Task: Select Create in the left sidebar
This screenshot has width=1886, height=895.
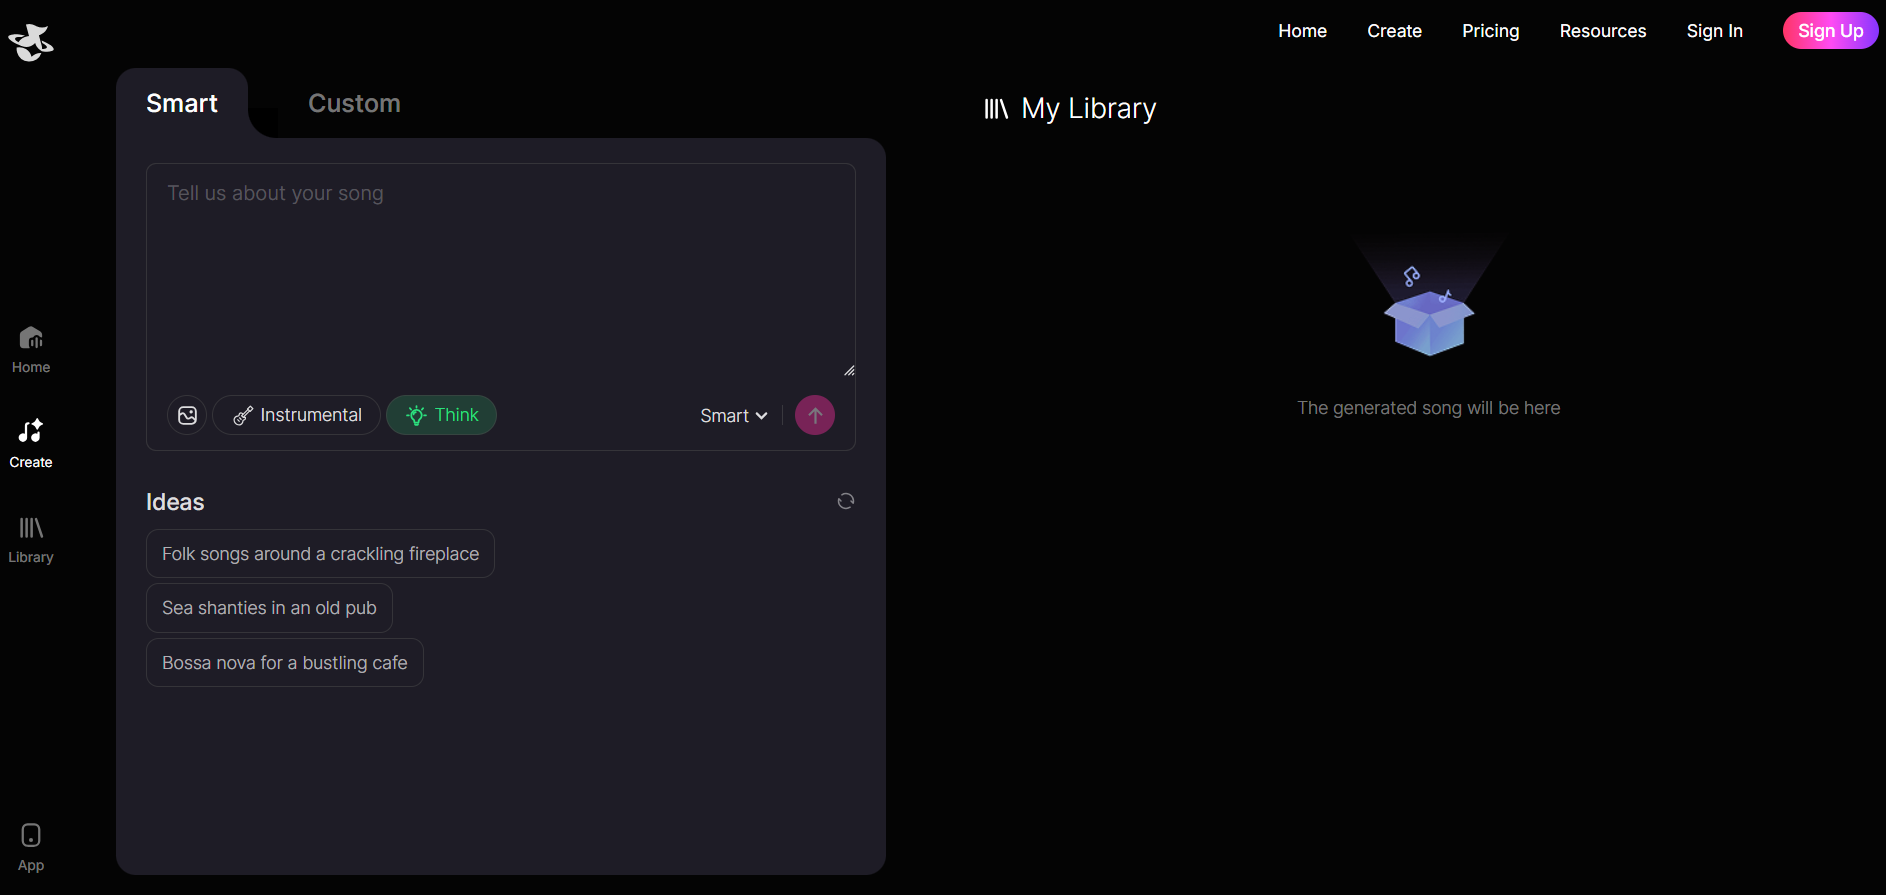Action: pos(31,444)
